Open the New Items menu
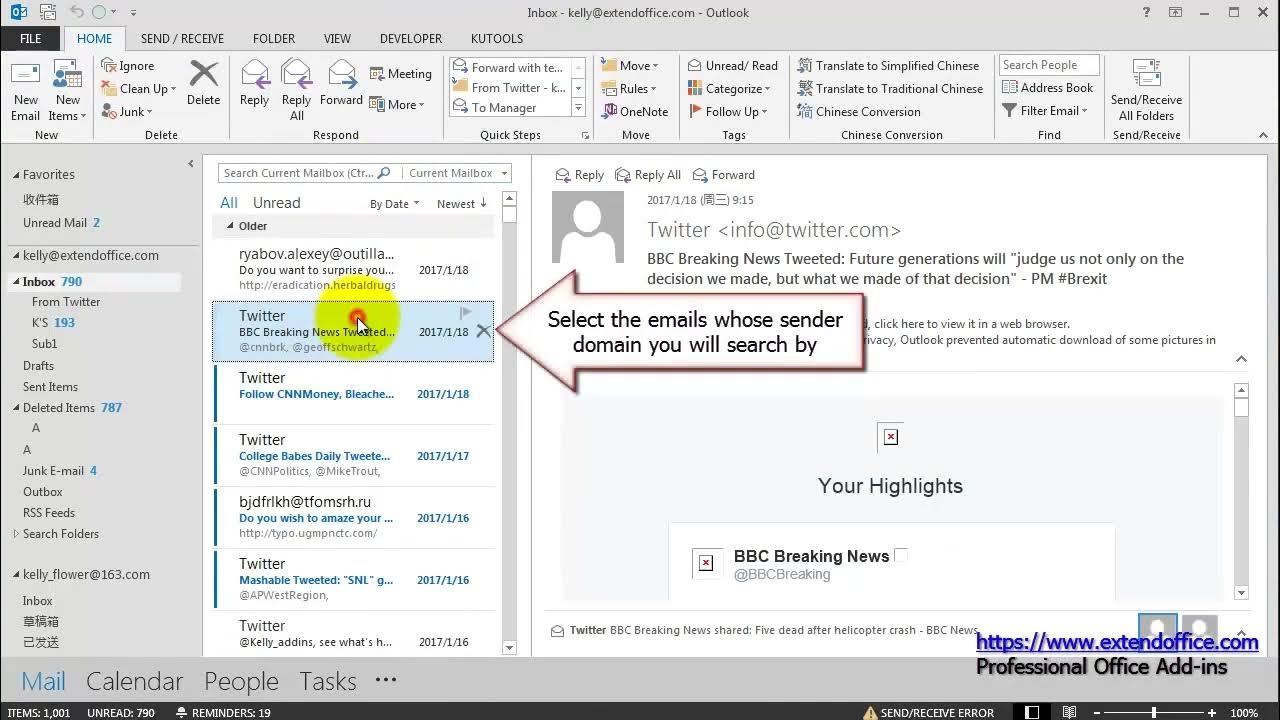The image size is (1280, 720). (x=68, y=90)
